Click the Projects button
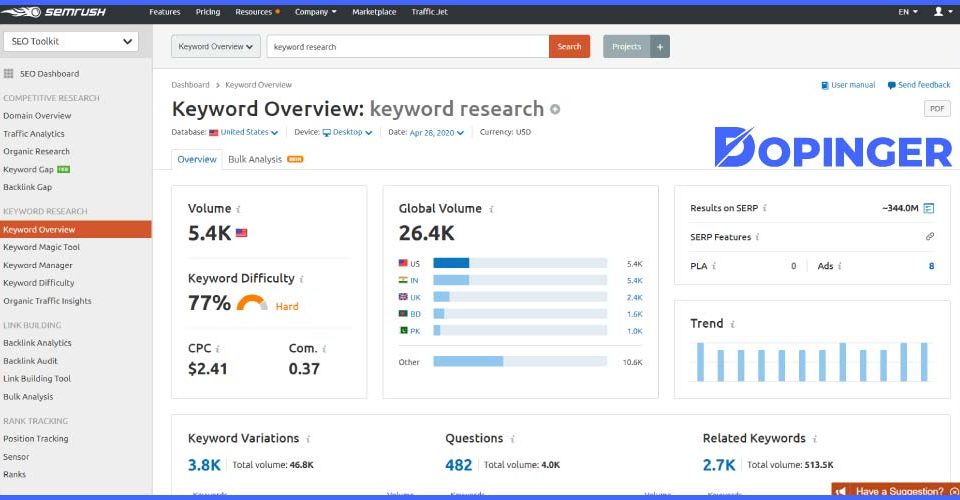Screen dimensions: 960x500 (626, 47)
